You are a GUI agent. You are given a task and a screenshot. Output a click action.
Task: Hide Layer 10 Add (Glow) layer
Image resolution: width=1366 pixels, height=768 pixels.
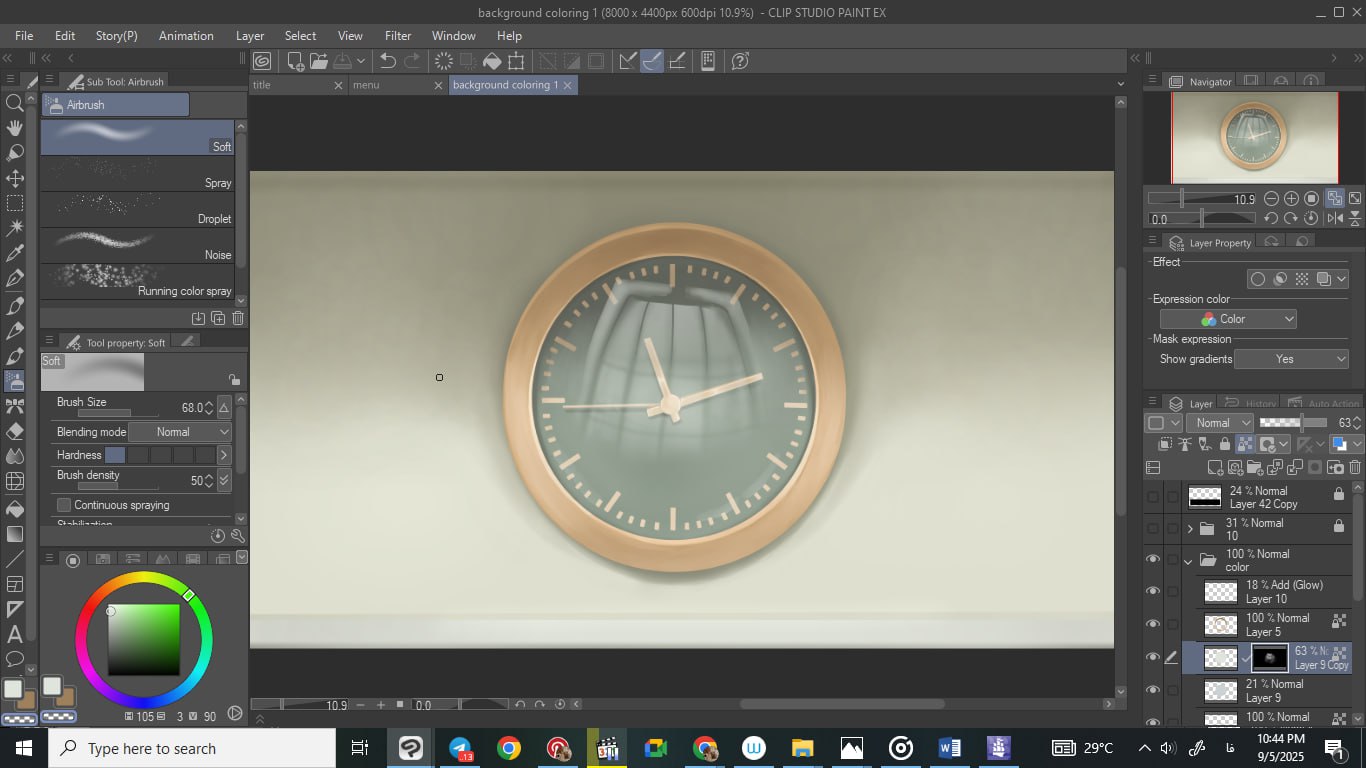tap(1152, 592)
